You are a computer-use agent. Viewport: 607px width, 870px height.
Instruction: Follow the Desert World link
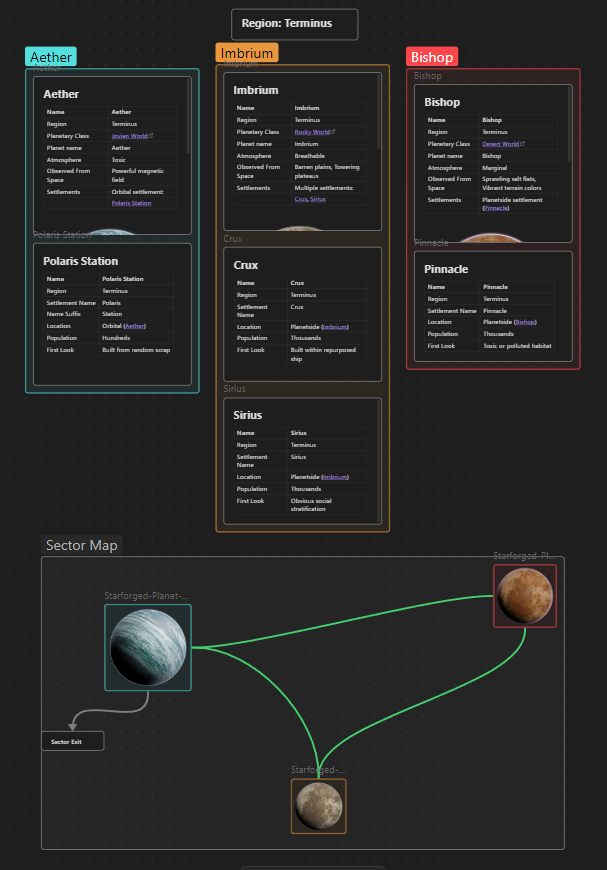click(502, 143)
